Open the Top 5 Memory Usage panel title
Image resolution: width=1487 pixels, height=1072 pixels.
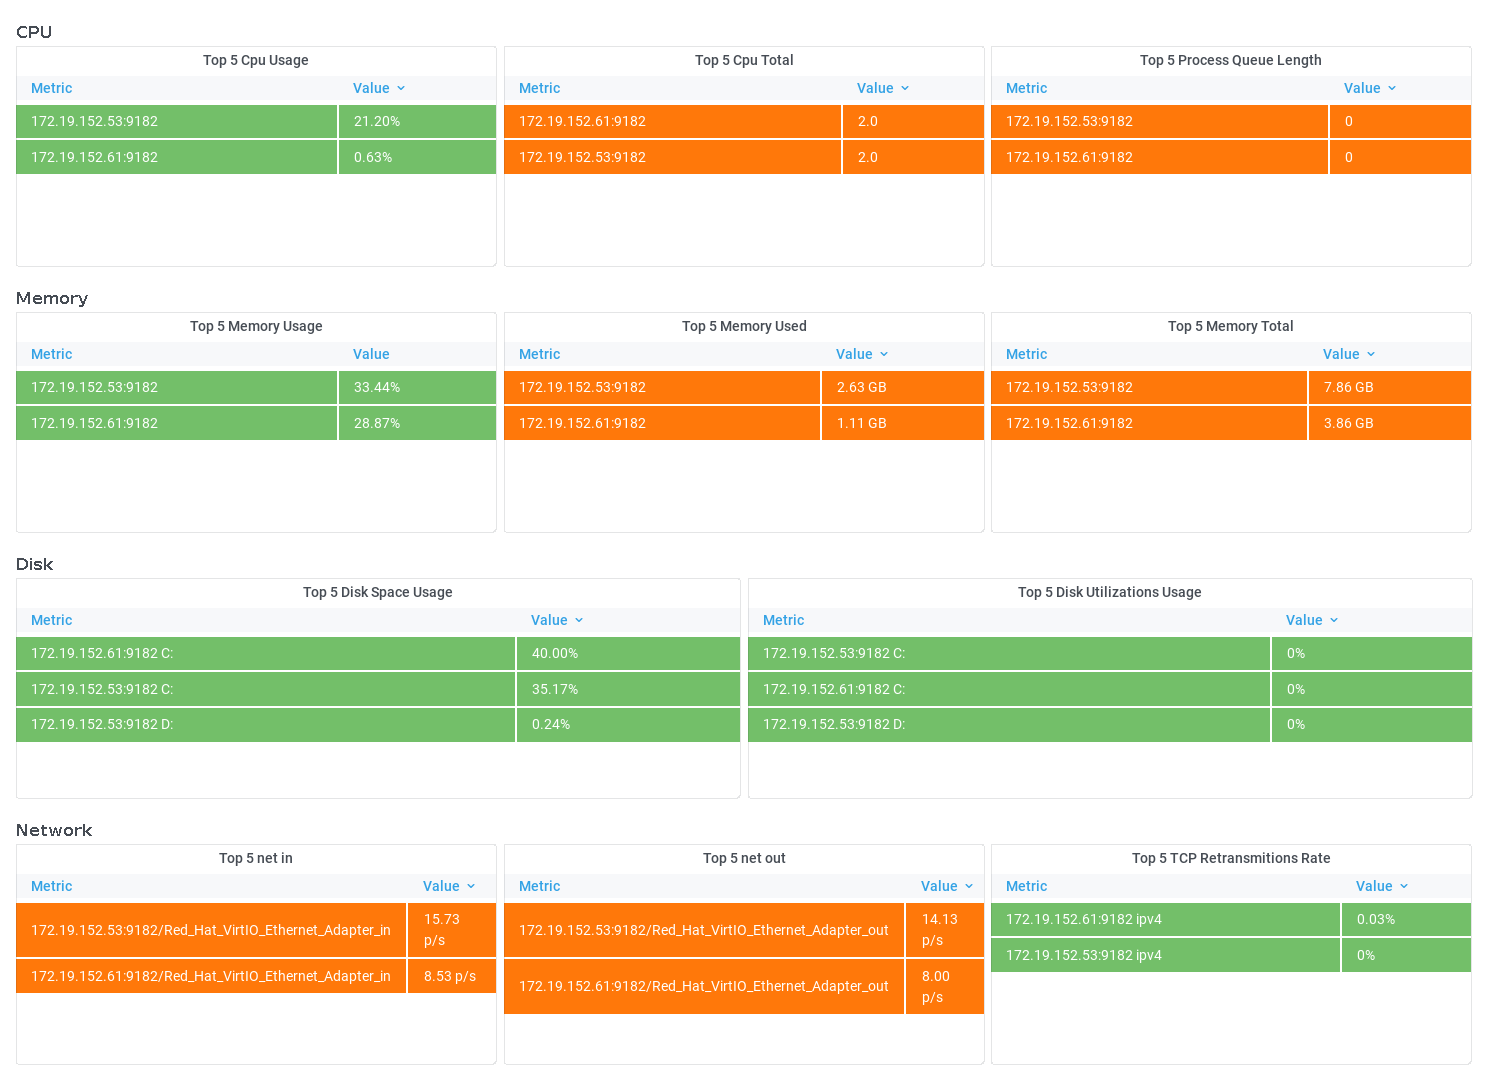256,326
